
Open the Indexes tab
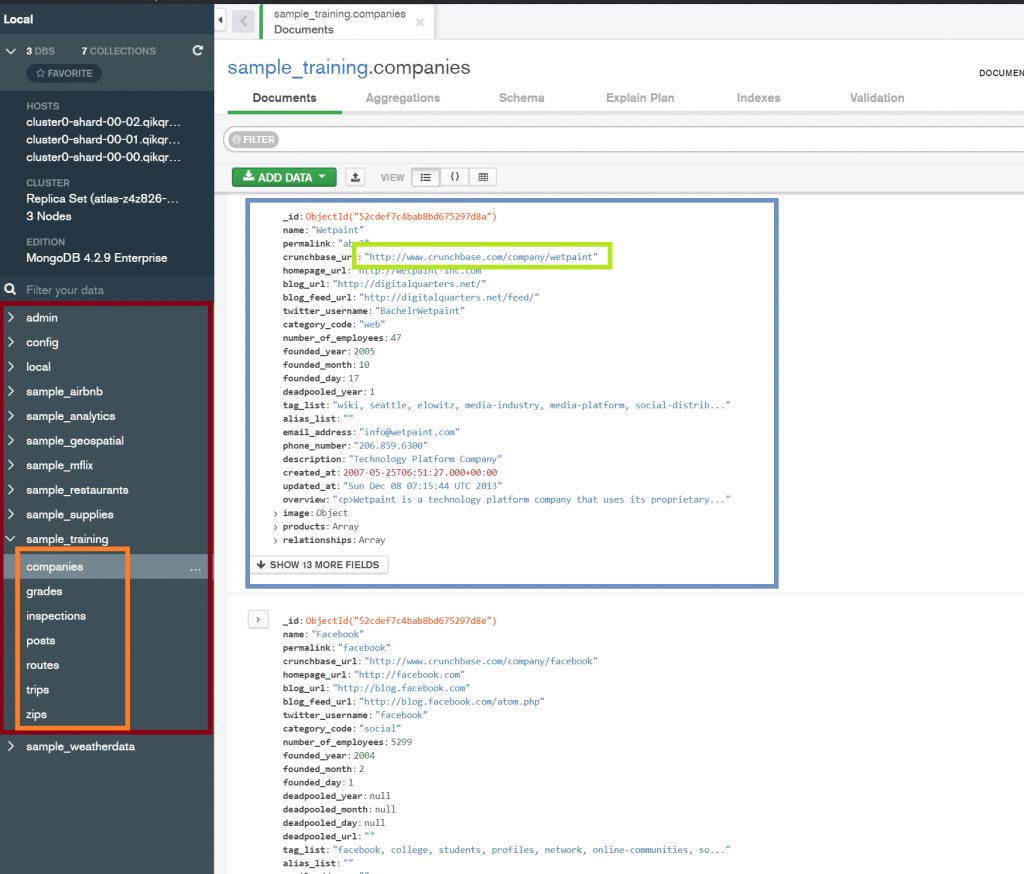(x=758, y=98)
